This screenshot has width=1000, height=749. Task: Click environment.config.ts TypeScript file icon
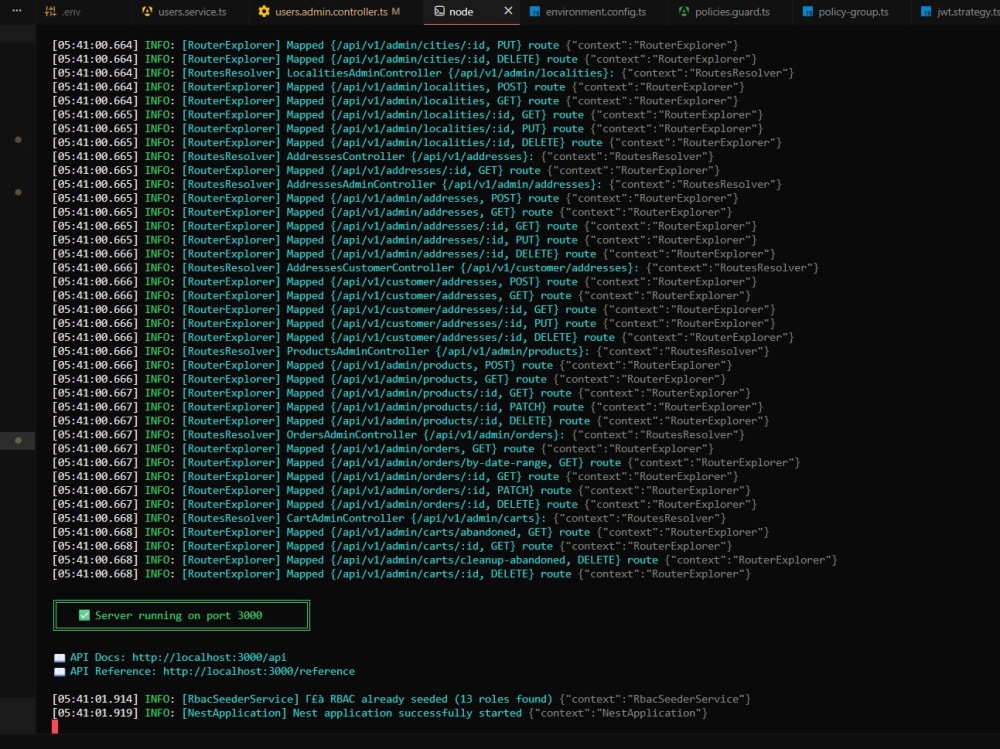click(x=535, y=11)
